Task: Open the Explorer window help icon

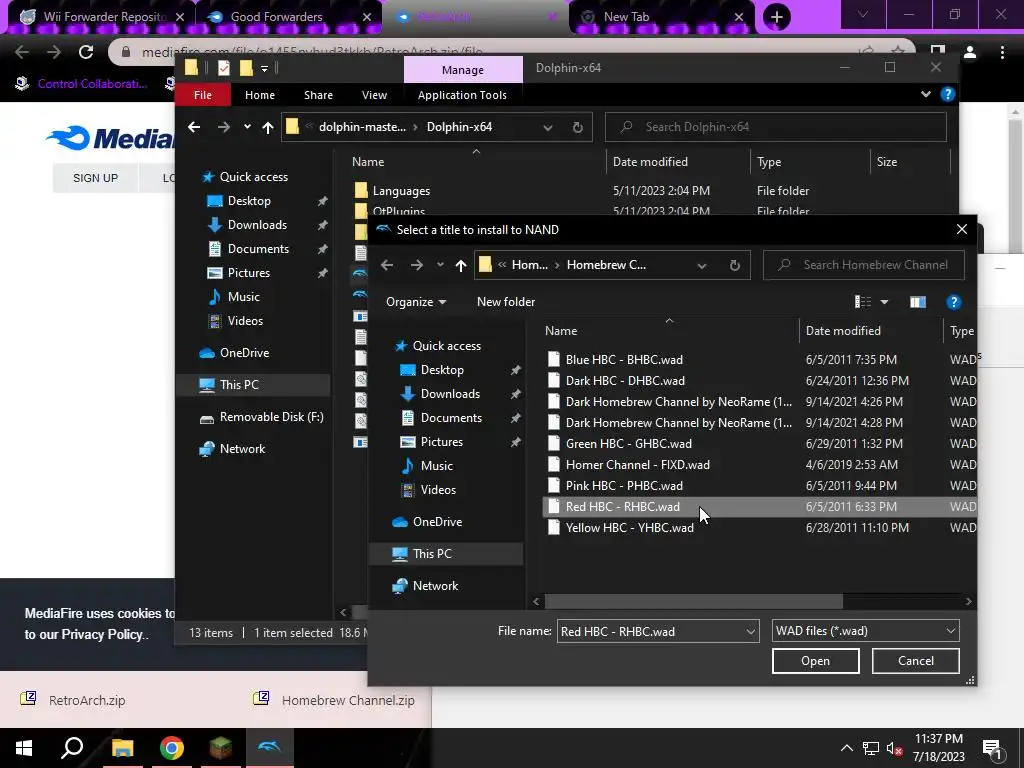Action: coord(948,95)
